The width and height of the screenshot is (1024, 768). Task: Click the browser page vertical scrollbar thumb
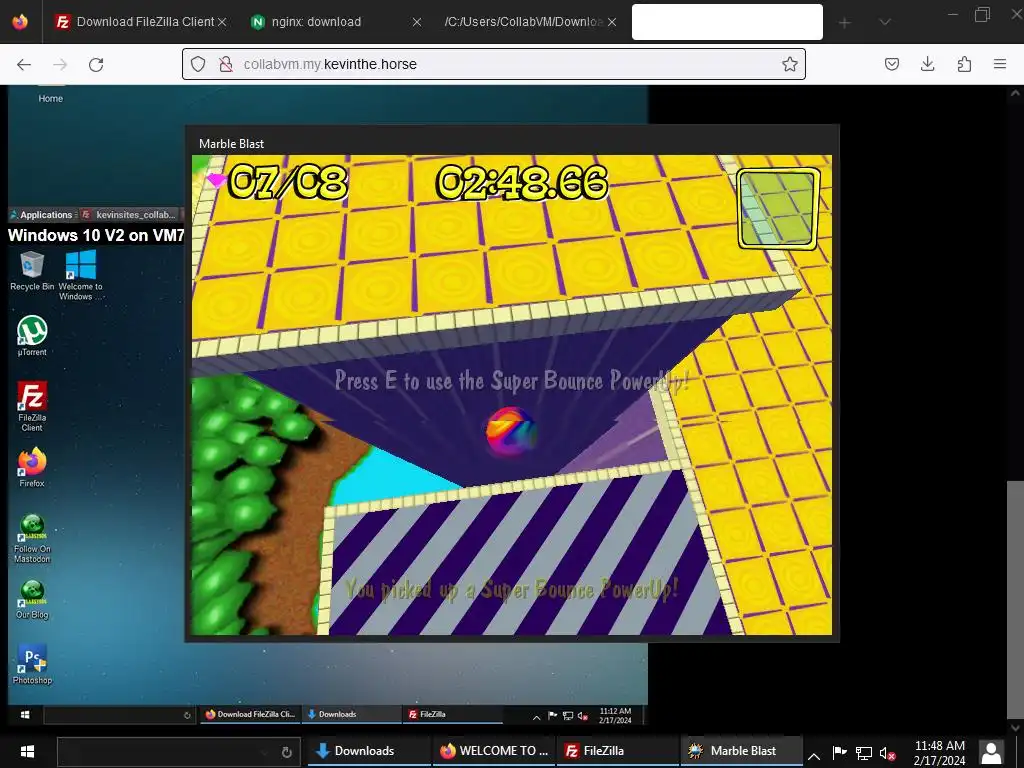[1015, 599]
